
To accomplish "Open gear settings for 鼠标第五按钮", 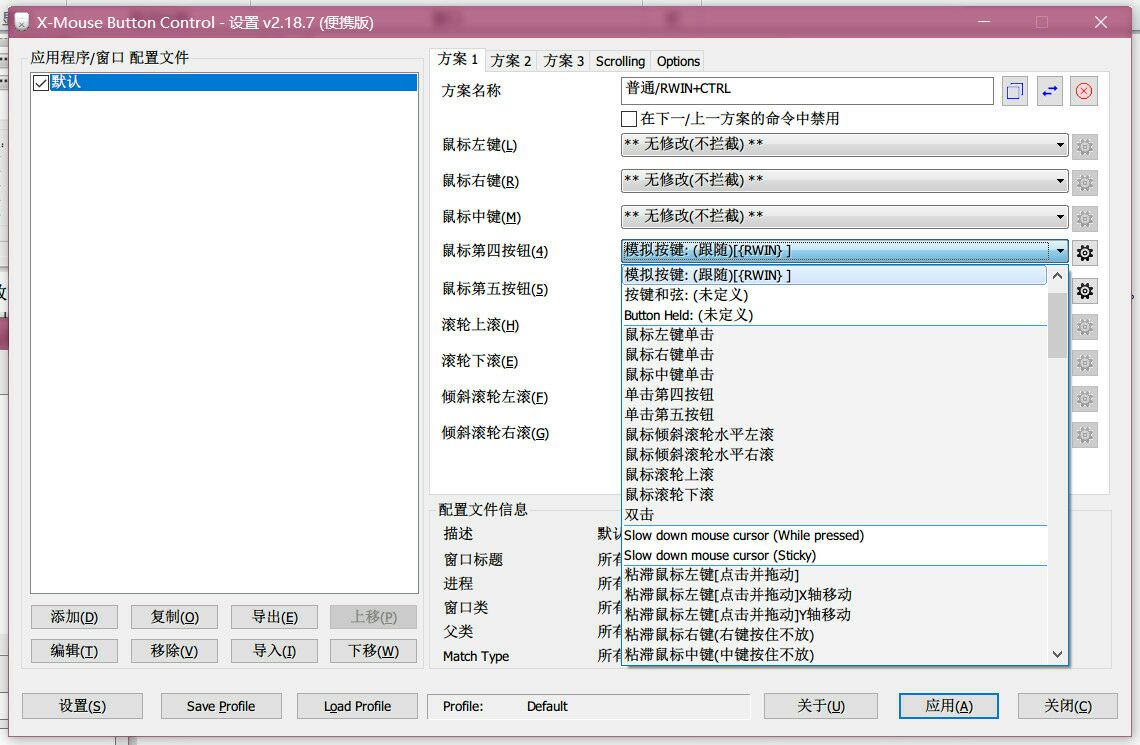I will (1085, 291).
